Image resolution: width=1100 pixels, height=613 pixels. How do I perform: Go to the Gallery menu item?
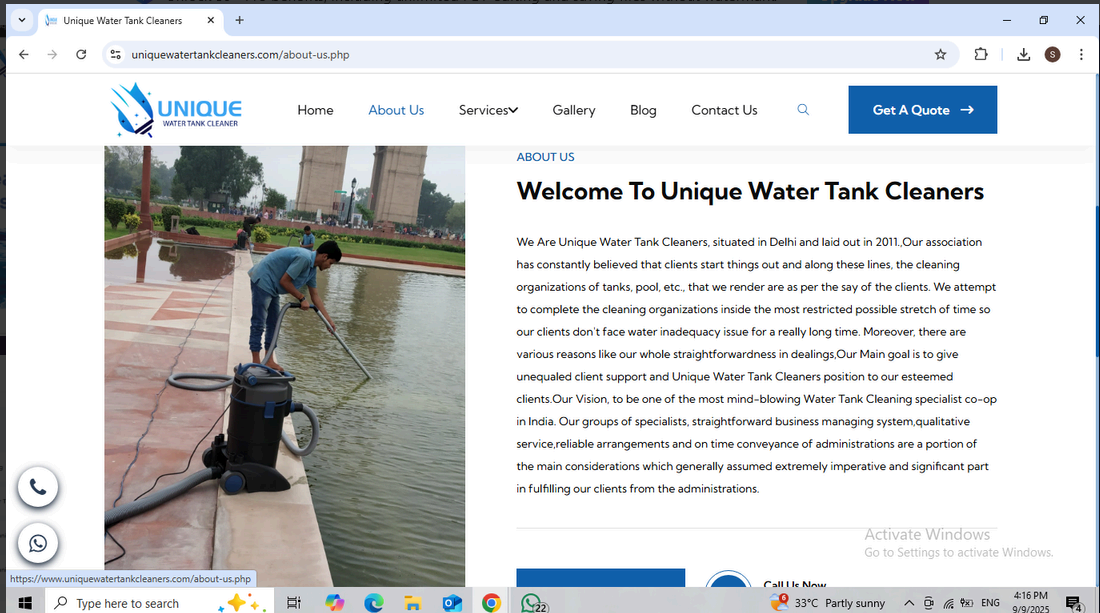pos(574,110)
